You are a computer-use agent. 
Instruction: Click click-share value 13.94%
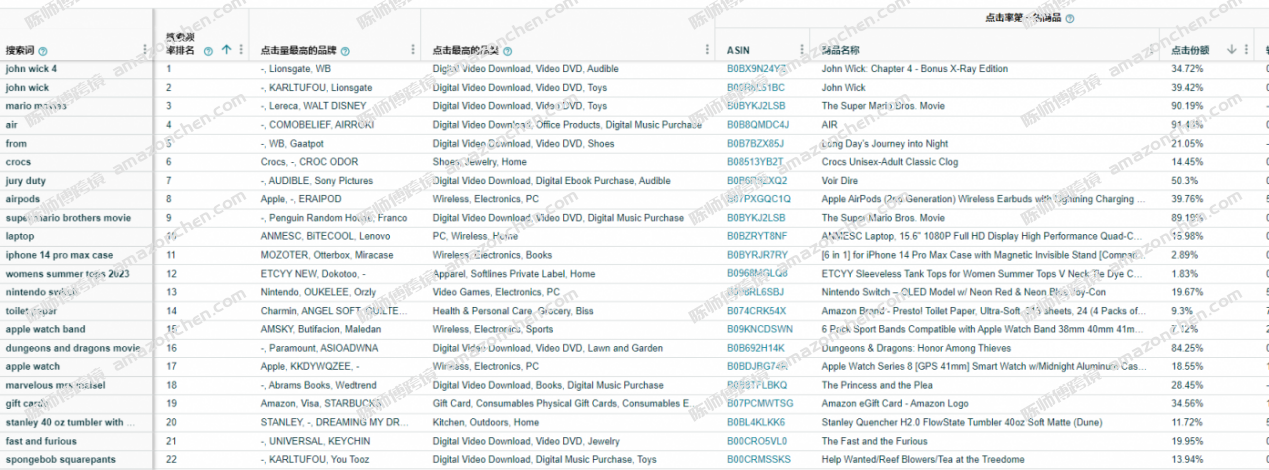pyautogui.click(x=1187, y=460)
